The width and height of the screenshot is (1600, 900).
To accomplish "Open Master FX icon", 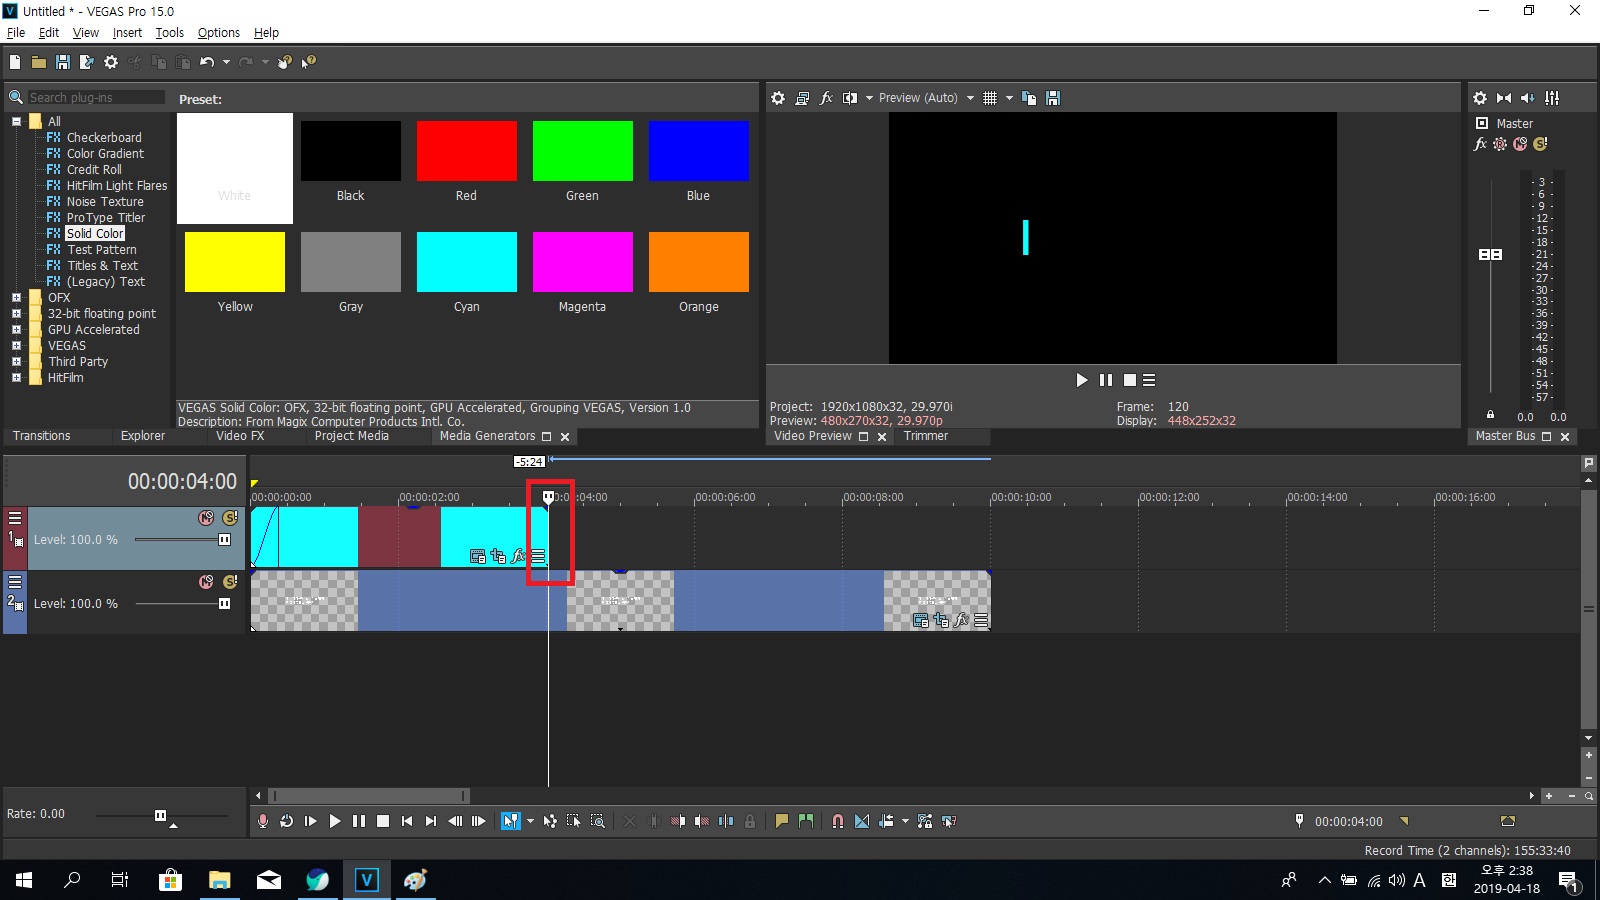I will (1481, 144).
